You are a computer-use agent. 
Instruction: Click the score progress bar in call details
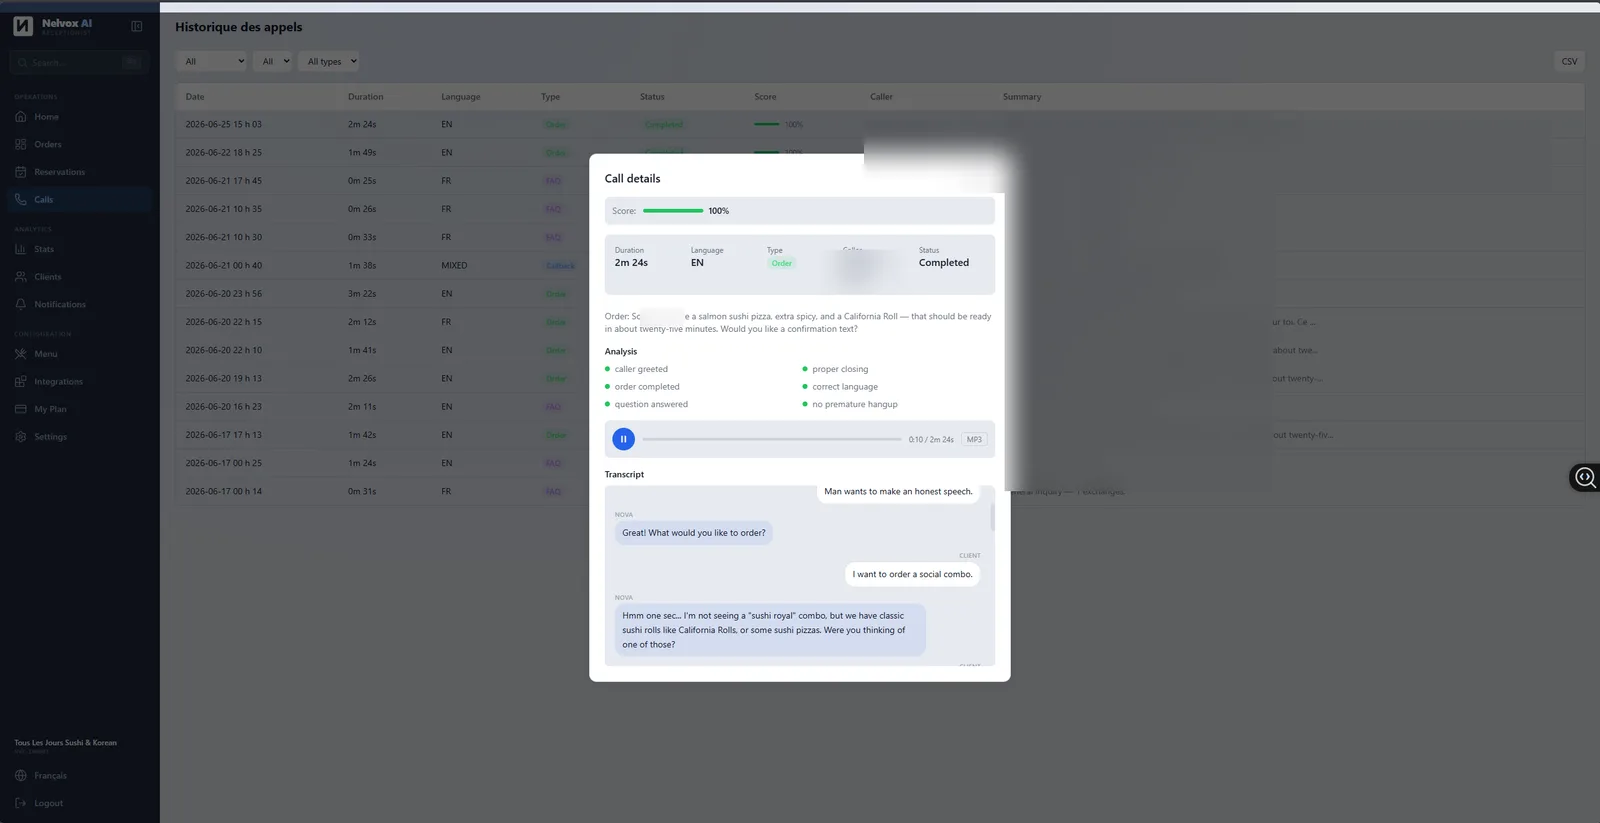[673, 211]
